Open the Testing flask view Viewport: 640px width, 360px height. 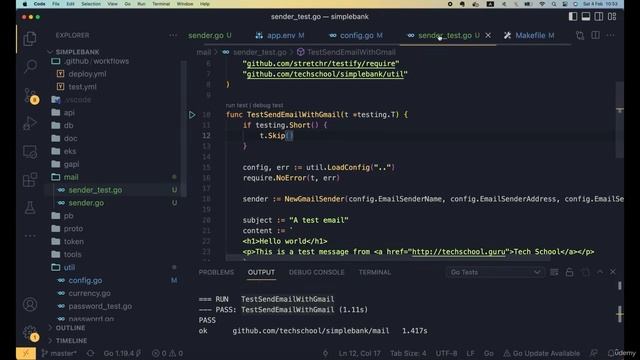click(x=30, y=208)
